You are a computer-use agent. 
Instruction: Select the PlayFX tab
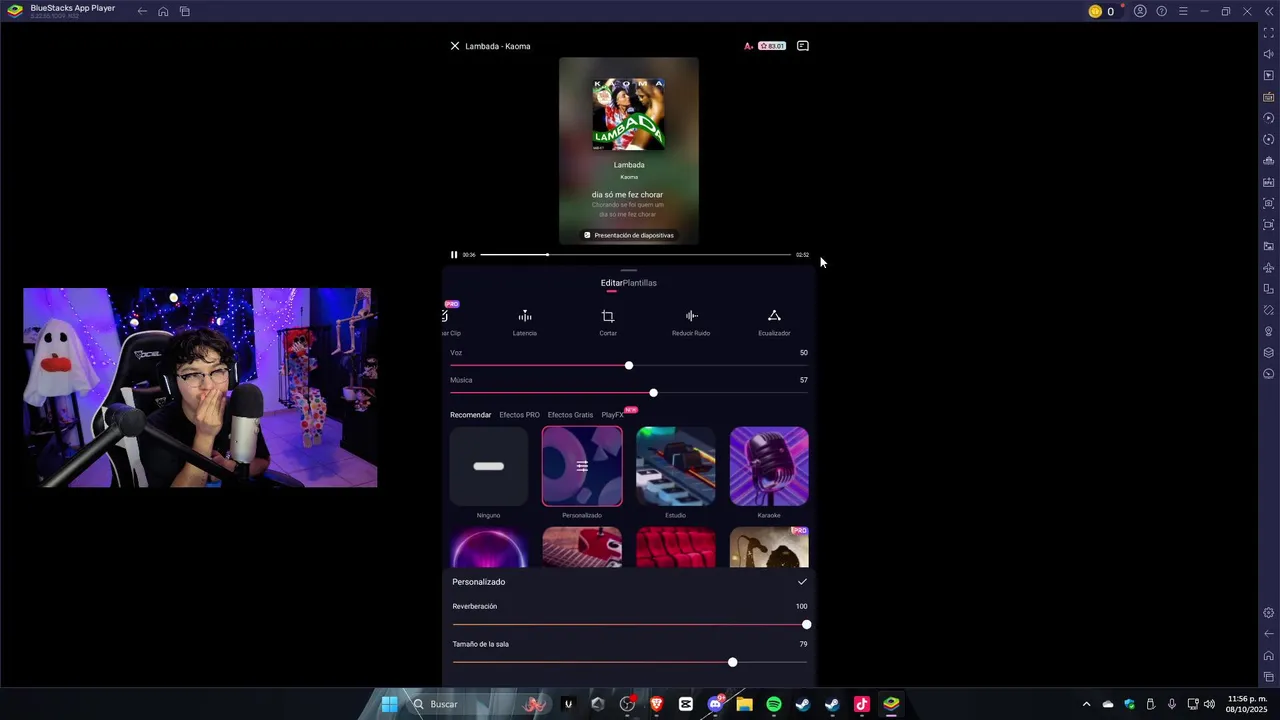point(613,415)
